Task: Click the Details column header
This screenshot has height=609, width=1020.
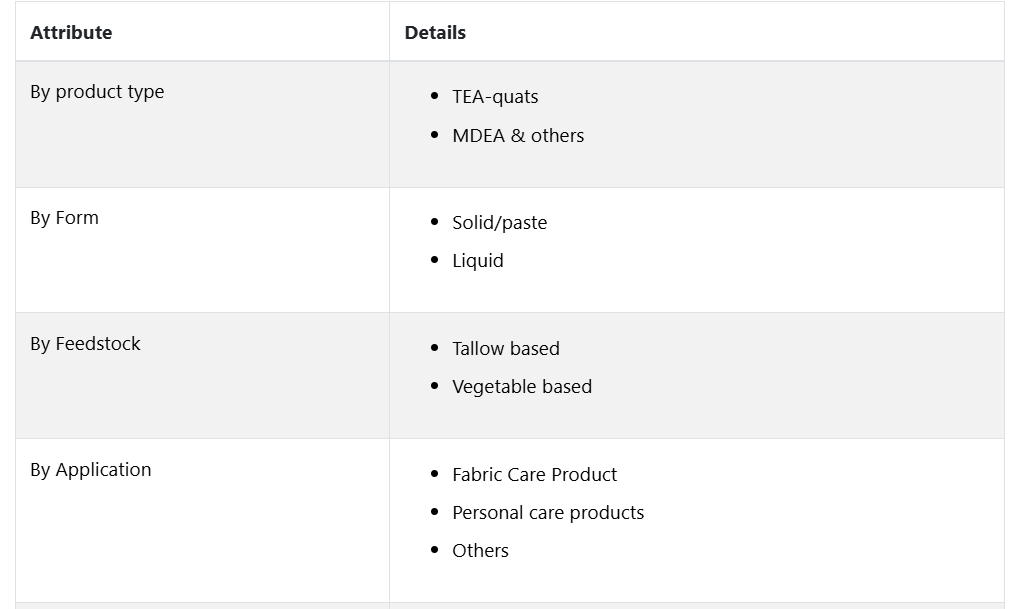Action: click(435, 32)
